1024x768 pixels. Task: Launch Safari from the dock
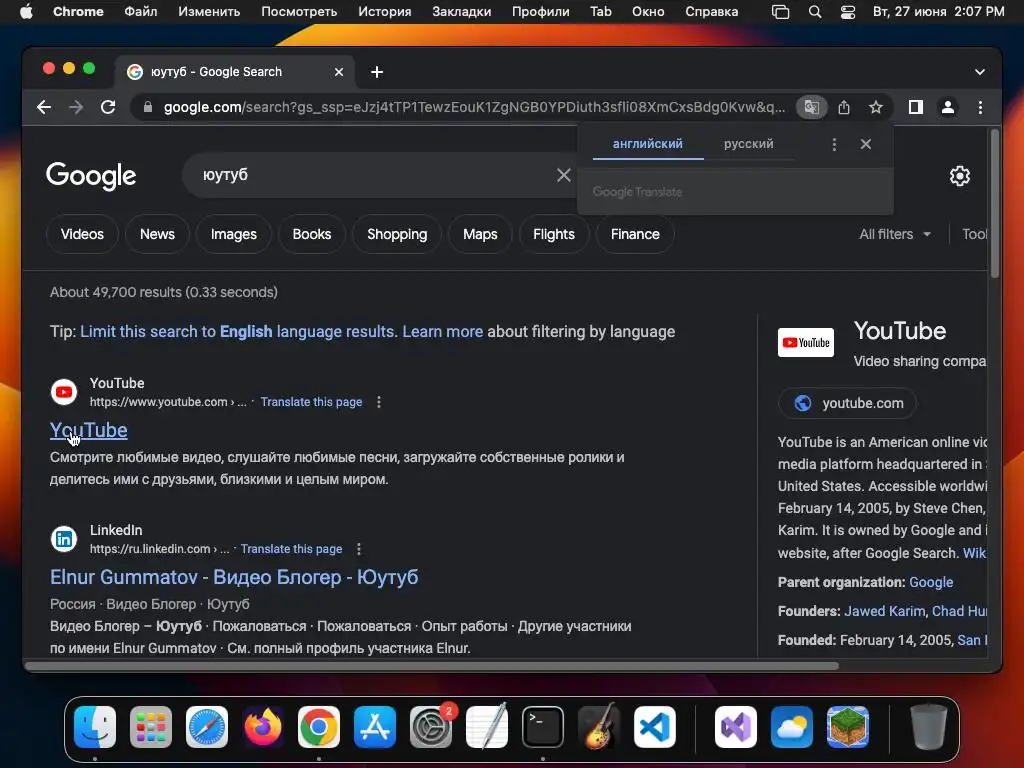207,727
